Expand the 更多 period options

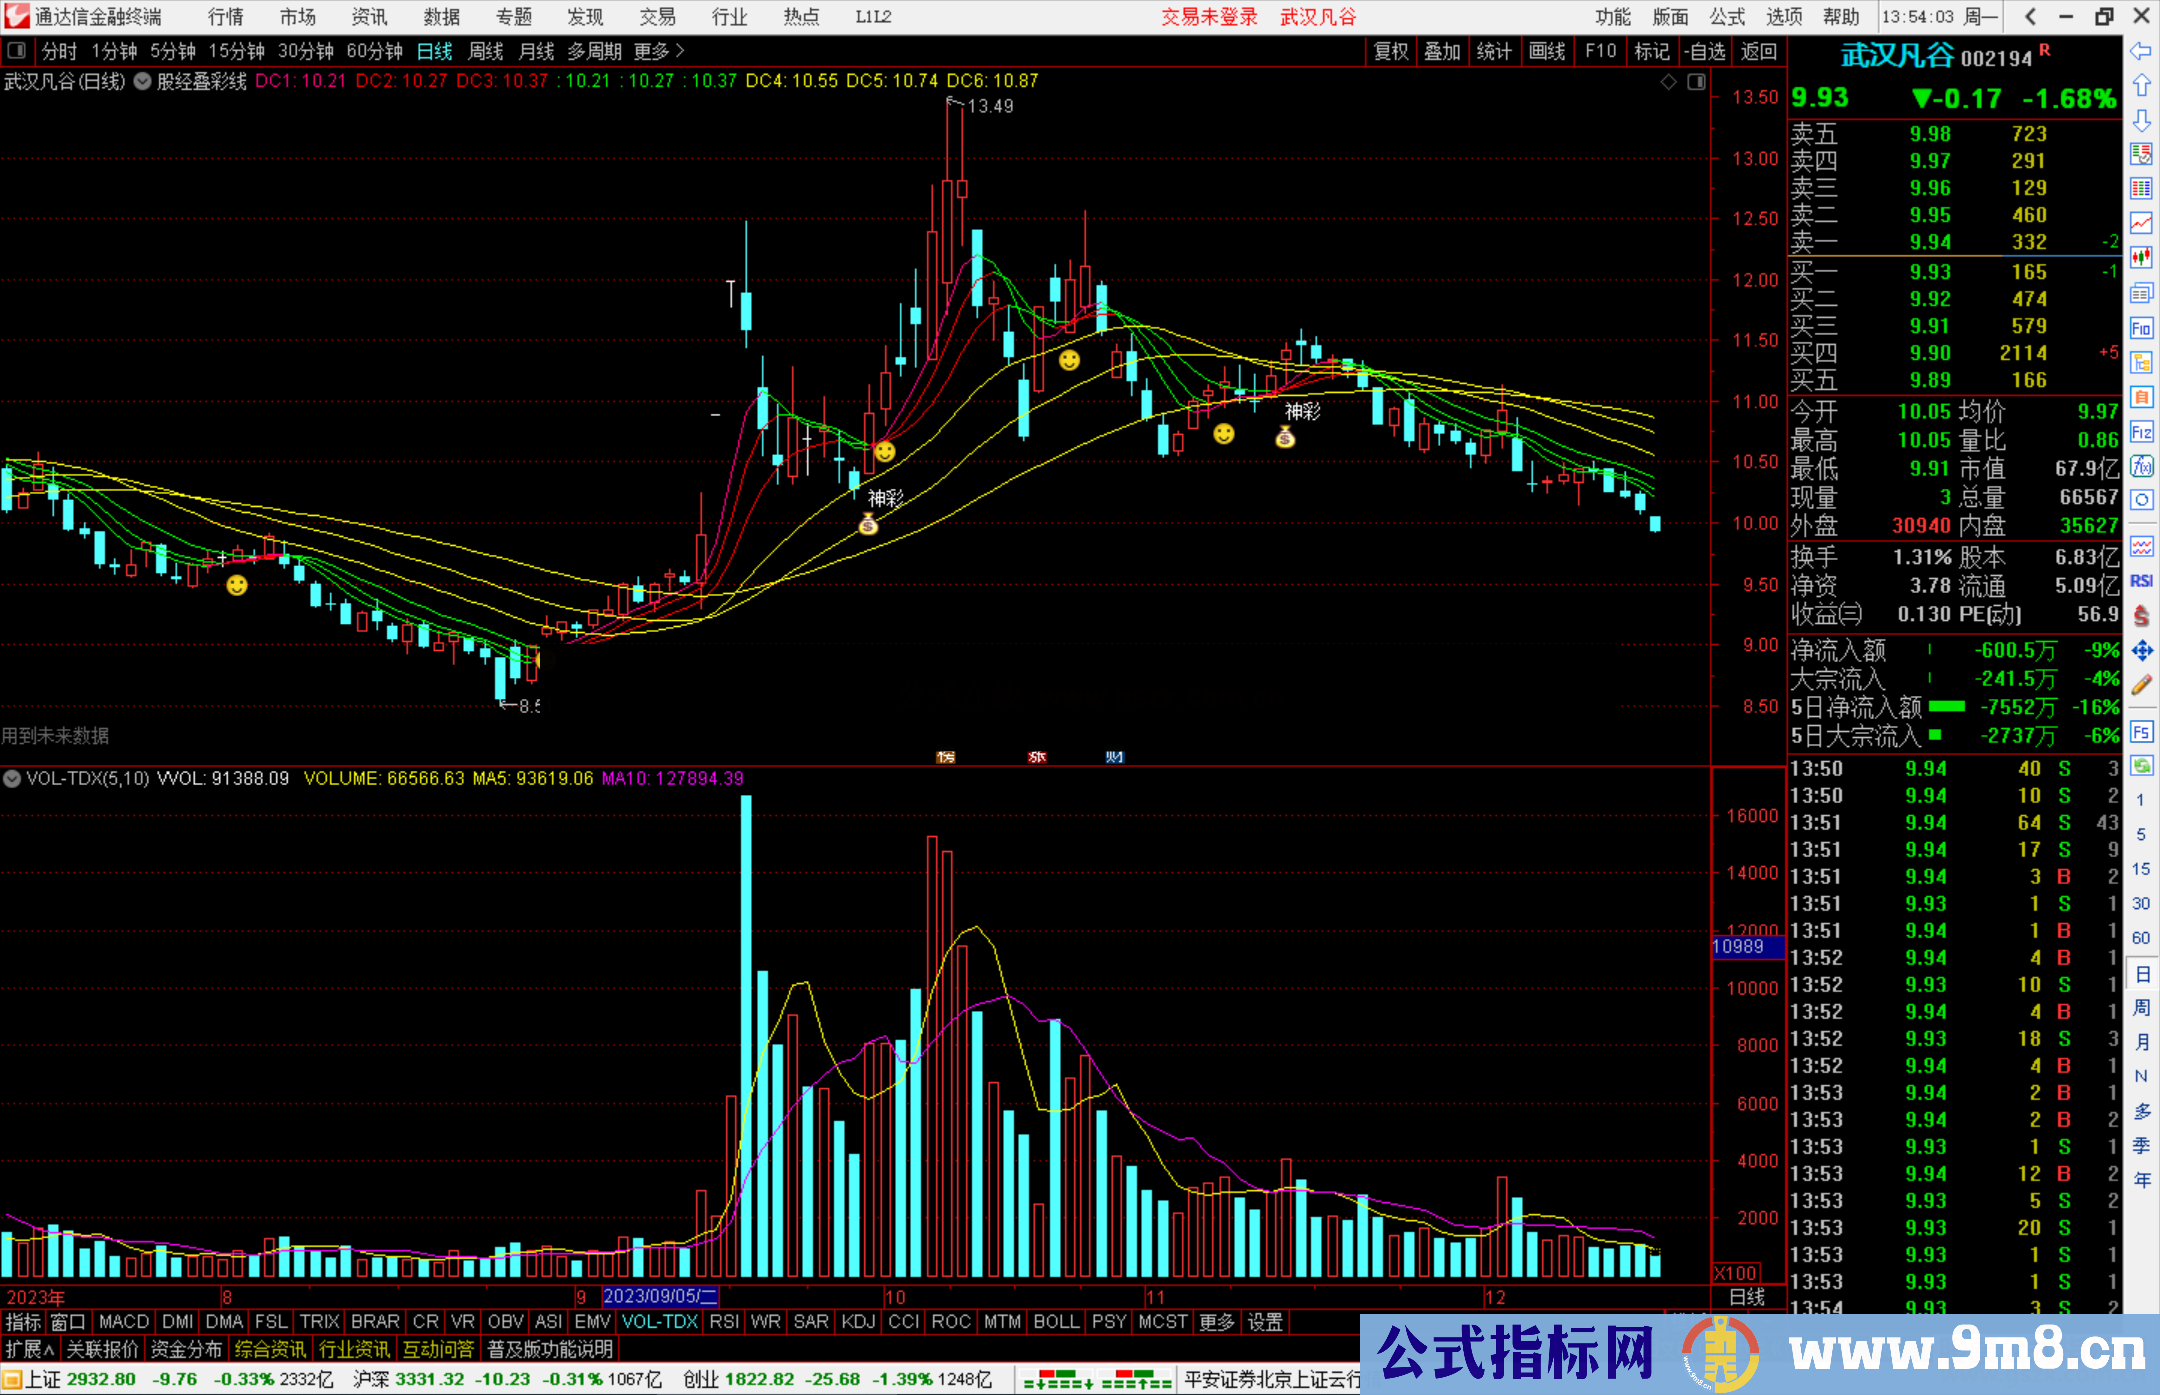[659, 51]
